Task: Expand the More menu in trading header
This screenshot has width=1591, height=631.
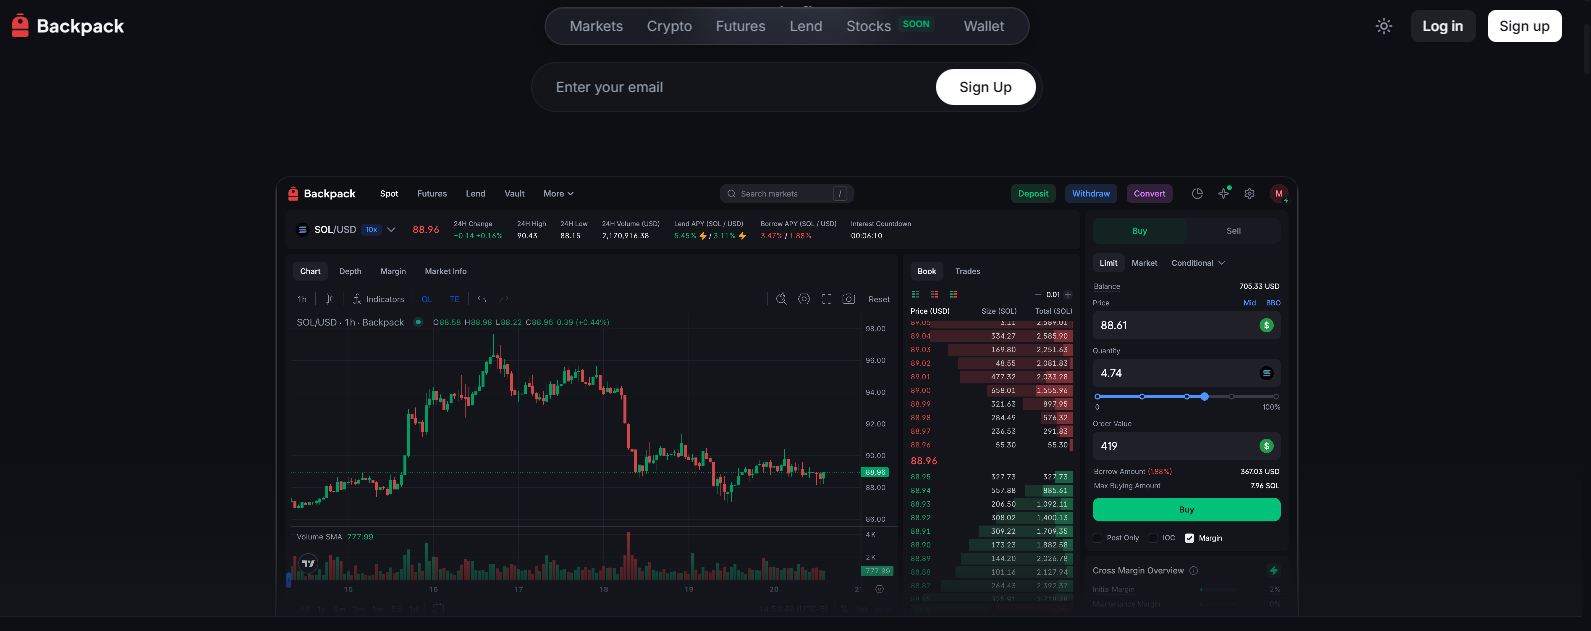Action: (x=558, y=193)
